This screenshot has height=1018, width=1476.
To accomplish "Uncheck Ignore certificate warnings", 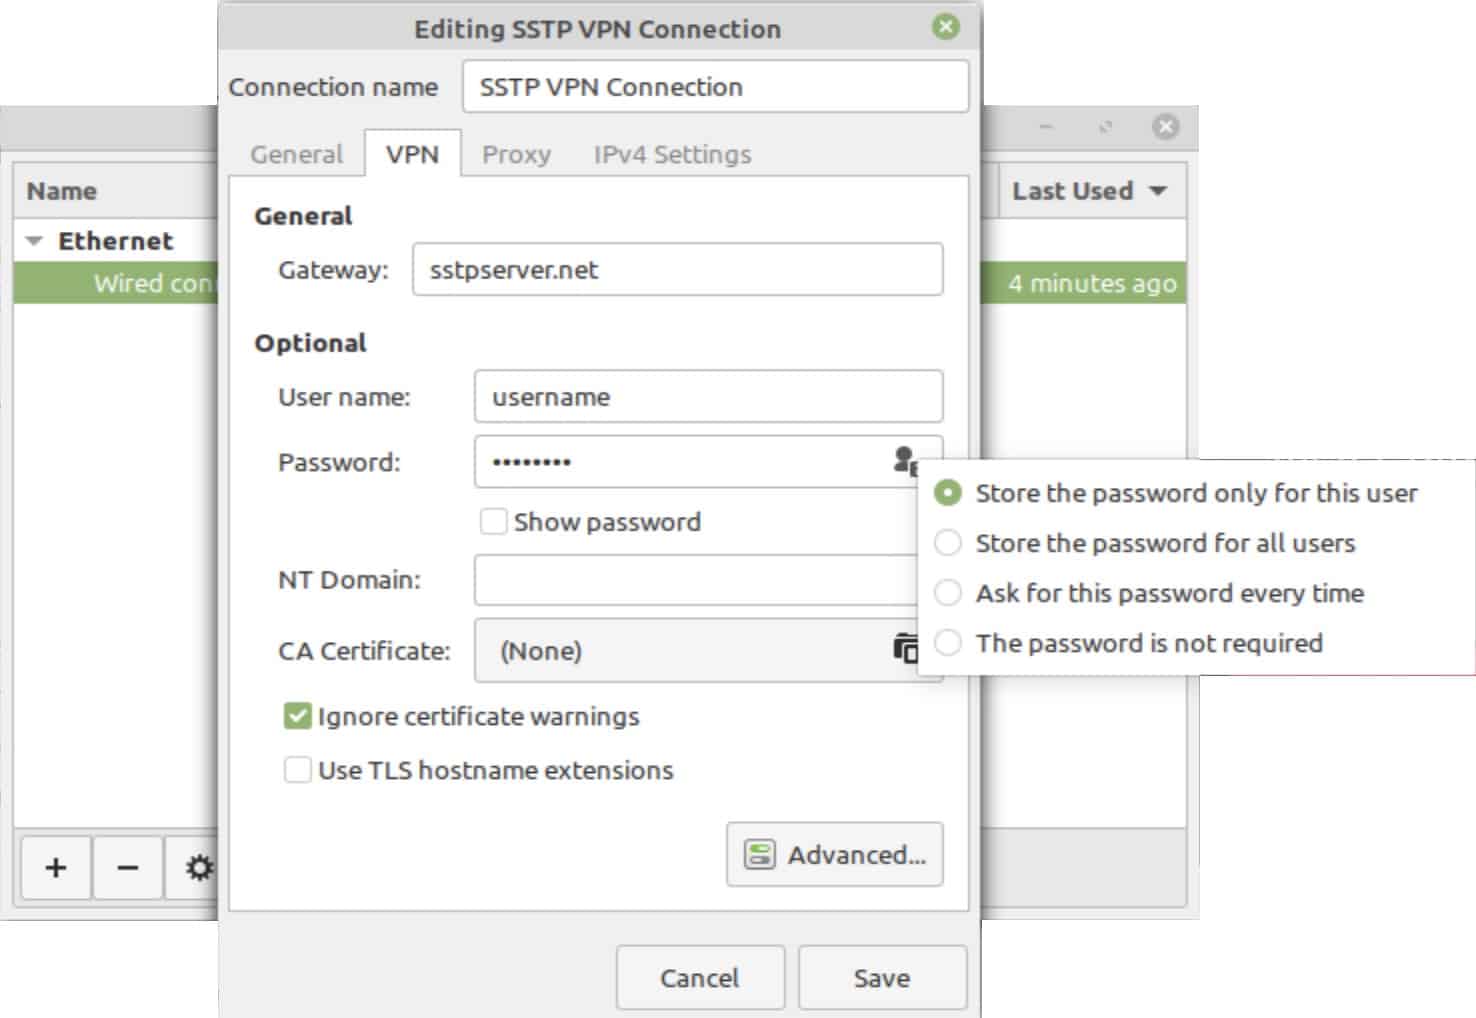I will click(297, 716).
